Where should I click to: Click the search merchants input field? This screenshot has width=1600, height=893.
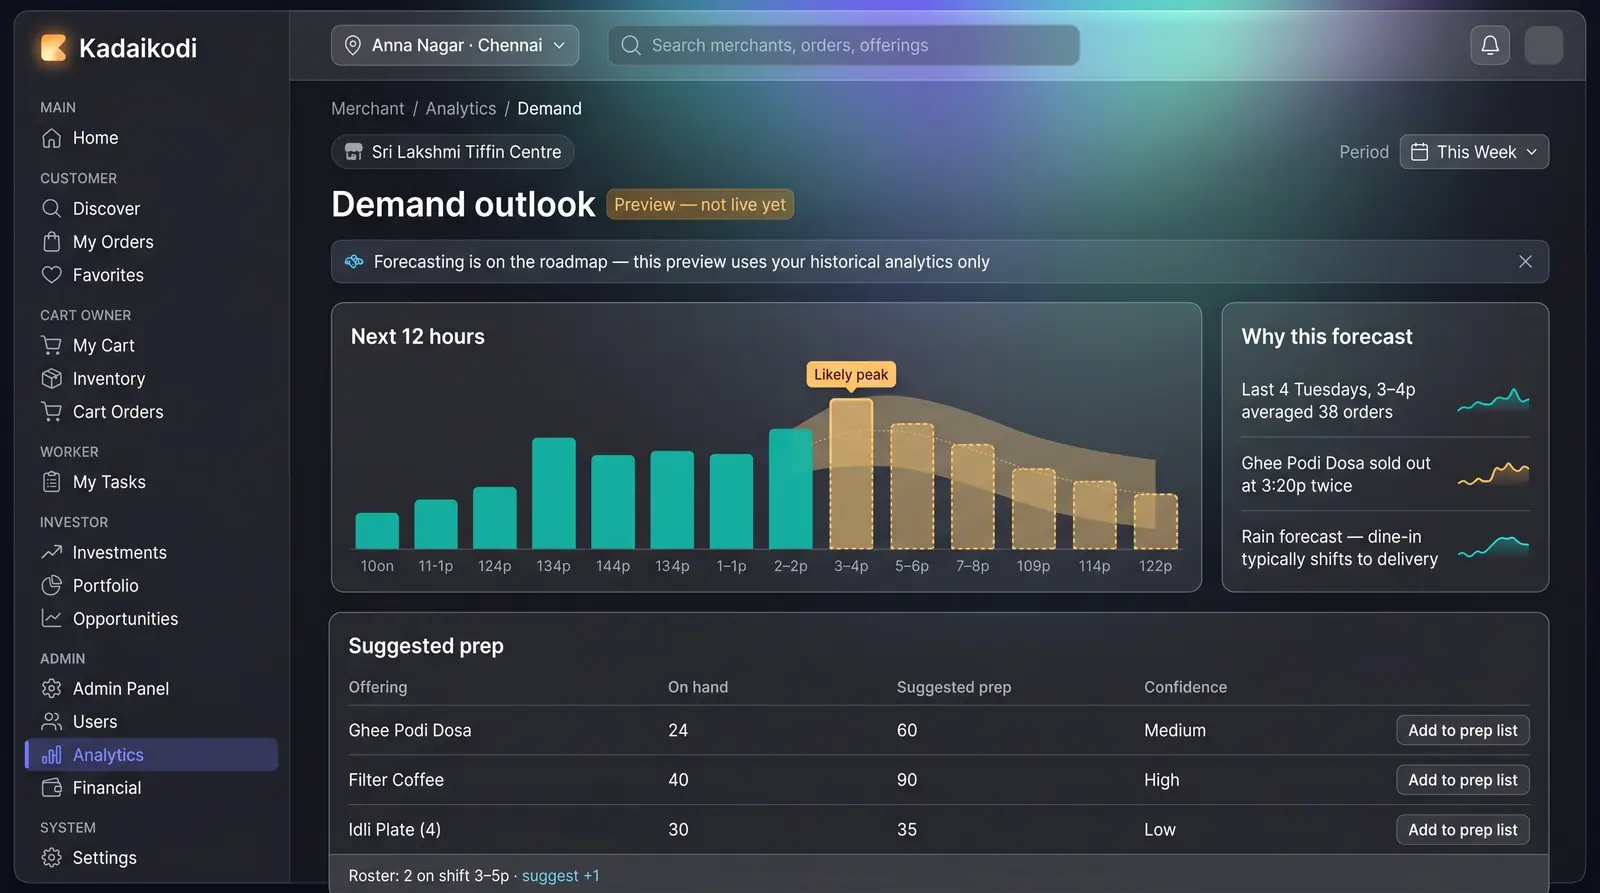point(844,45)
